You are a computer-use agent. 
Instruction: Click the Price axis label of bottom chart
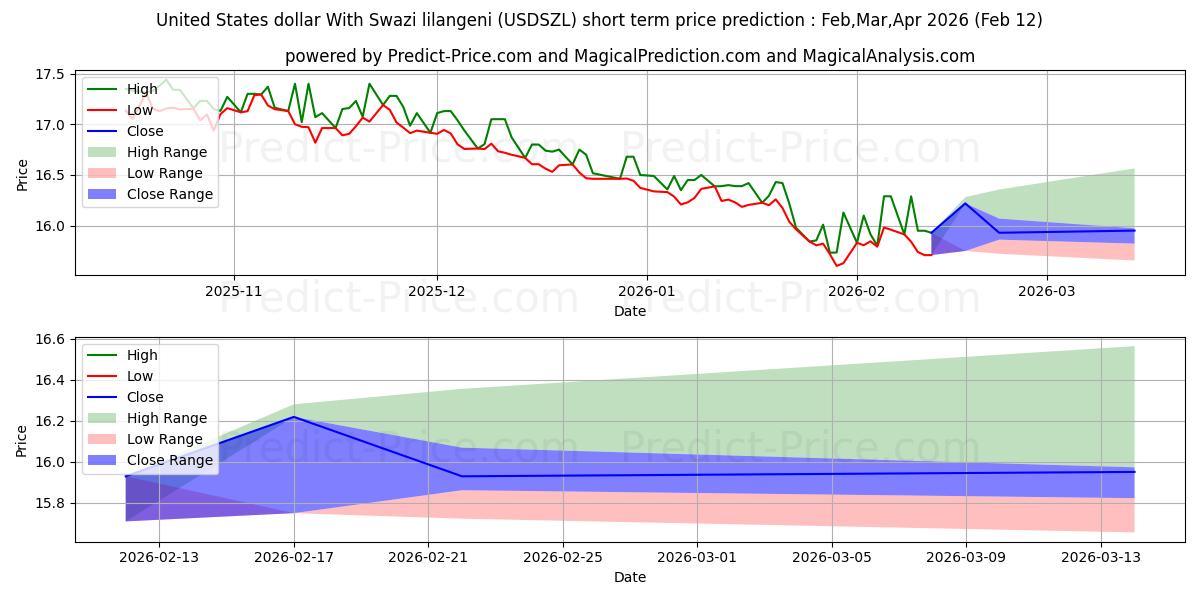(x=22, y=441)
